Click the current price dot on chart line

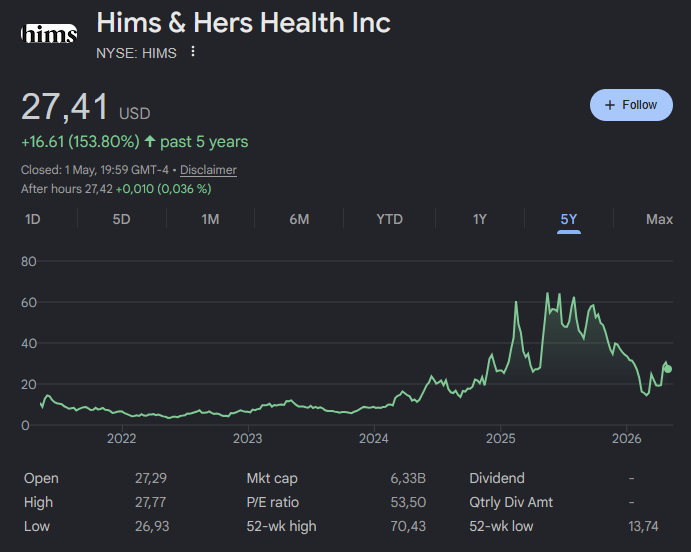[x=668, y=369]
